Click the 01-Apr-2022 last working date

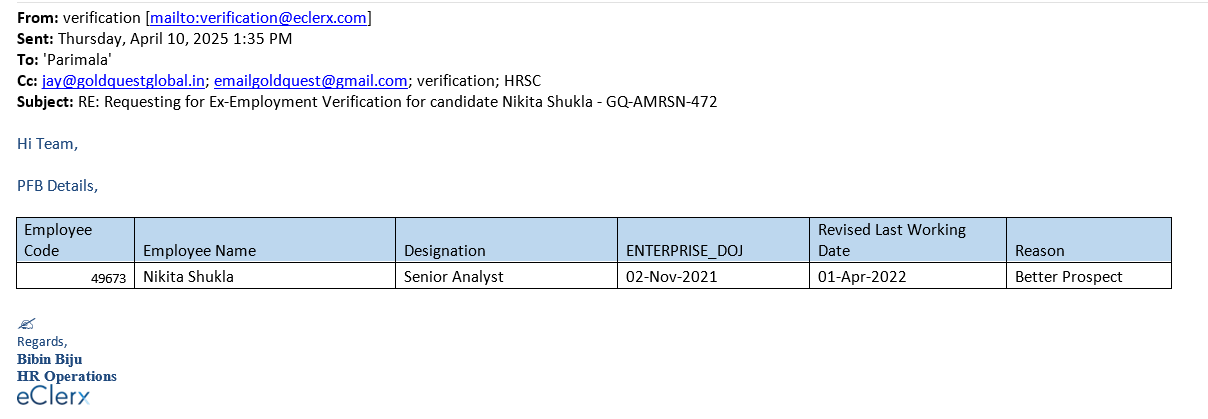click(862, 276)
